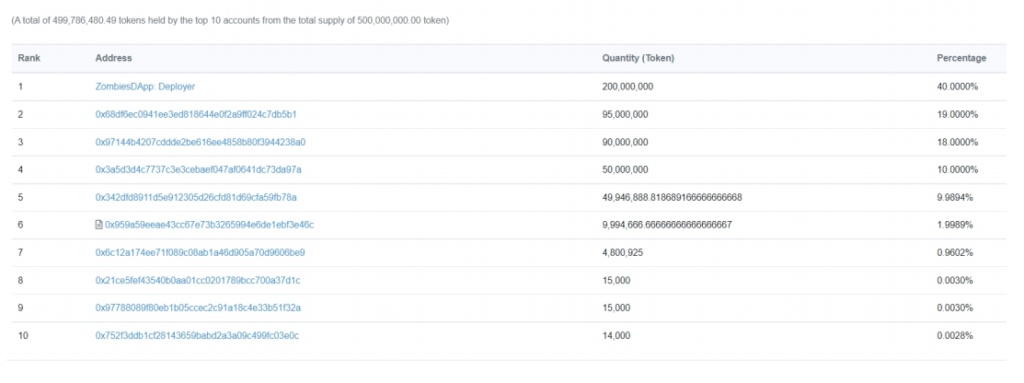
Task: Select quantity 200,000,000
Action: click(628, 86)
